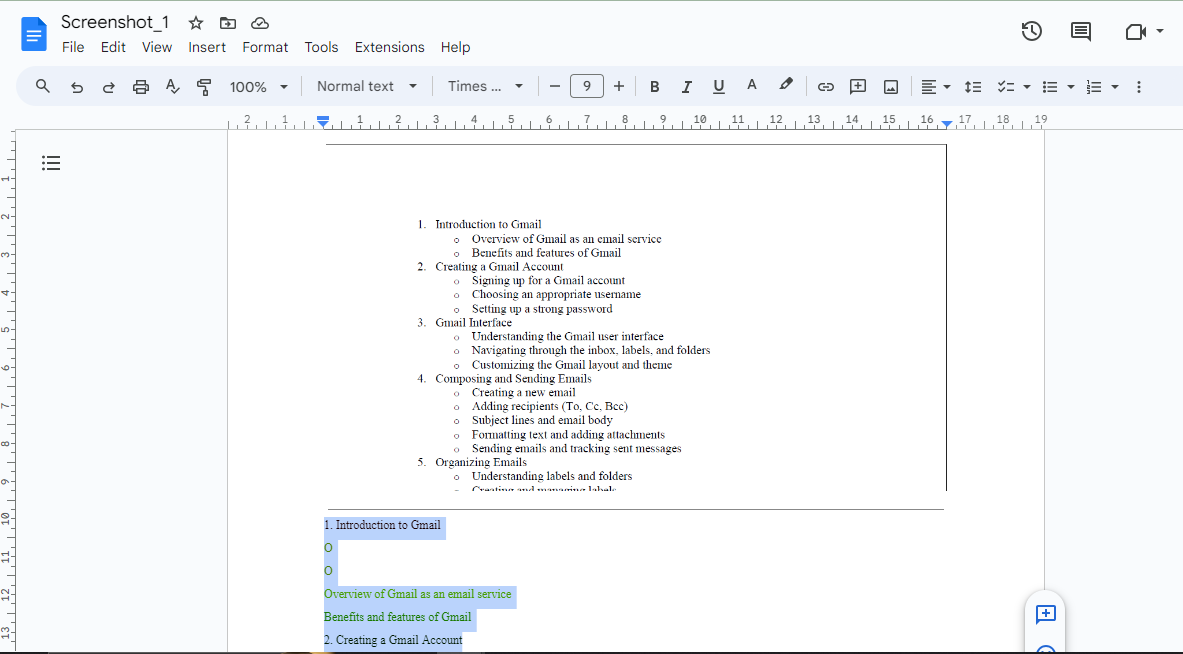Open the text alignment dropdown
This screenshot has height=654, width=1183.
pos(936,87)
